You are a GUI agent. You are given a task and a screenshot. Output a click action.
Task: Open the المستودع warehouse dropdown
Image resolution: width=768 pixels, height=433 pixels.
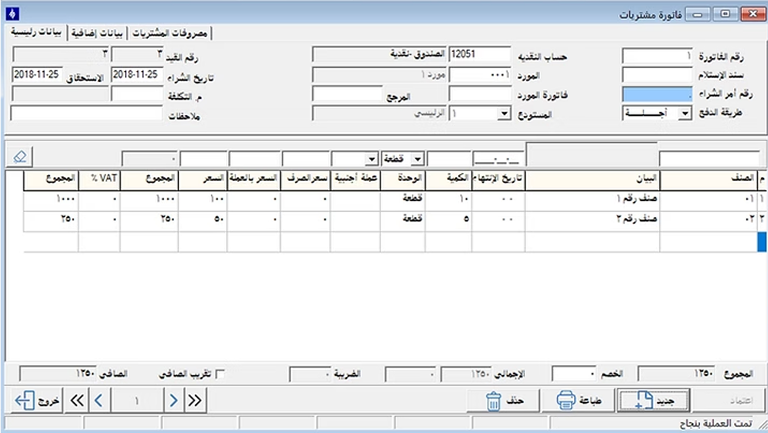(504, 114)
